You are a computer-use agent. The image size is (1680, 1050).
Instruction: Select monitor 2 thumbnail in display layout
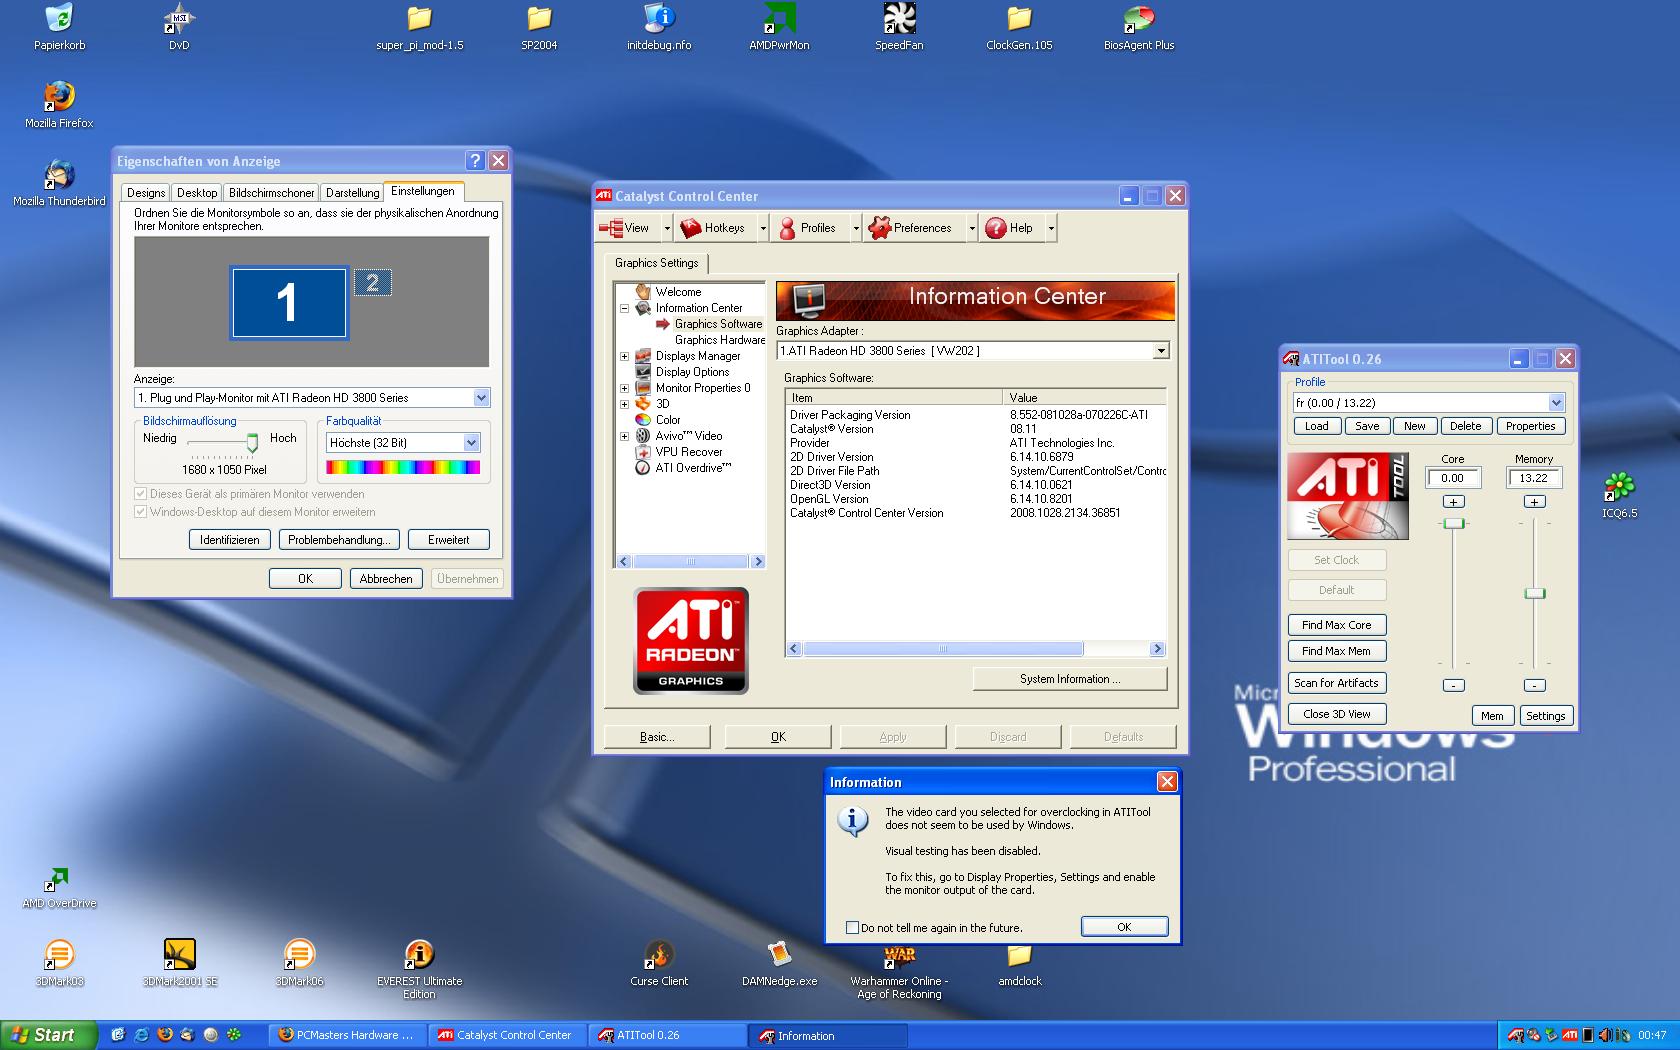pyautogui.click(x=372, y=283)
